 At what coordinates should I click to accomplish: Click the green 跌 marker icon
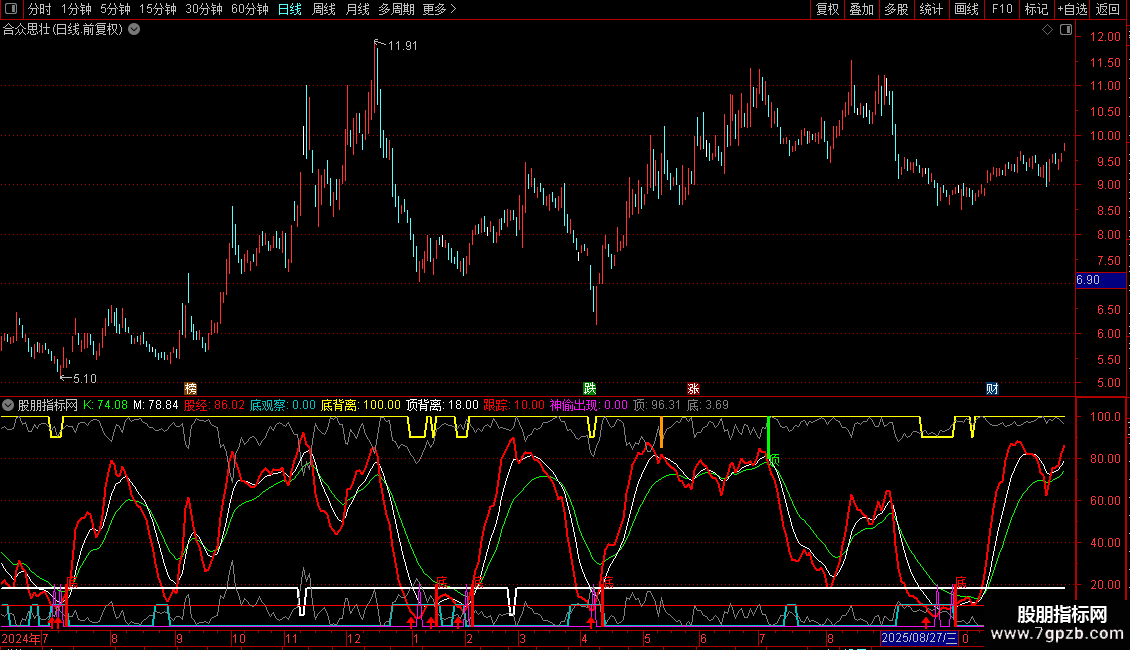590,388
